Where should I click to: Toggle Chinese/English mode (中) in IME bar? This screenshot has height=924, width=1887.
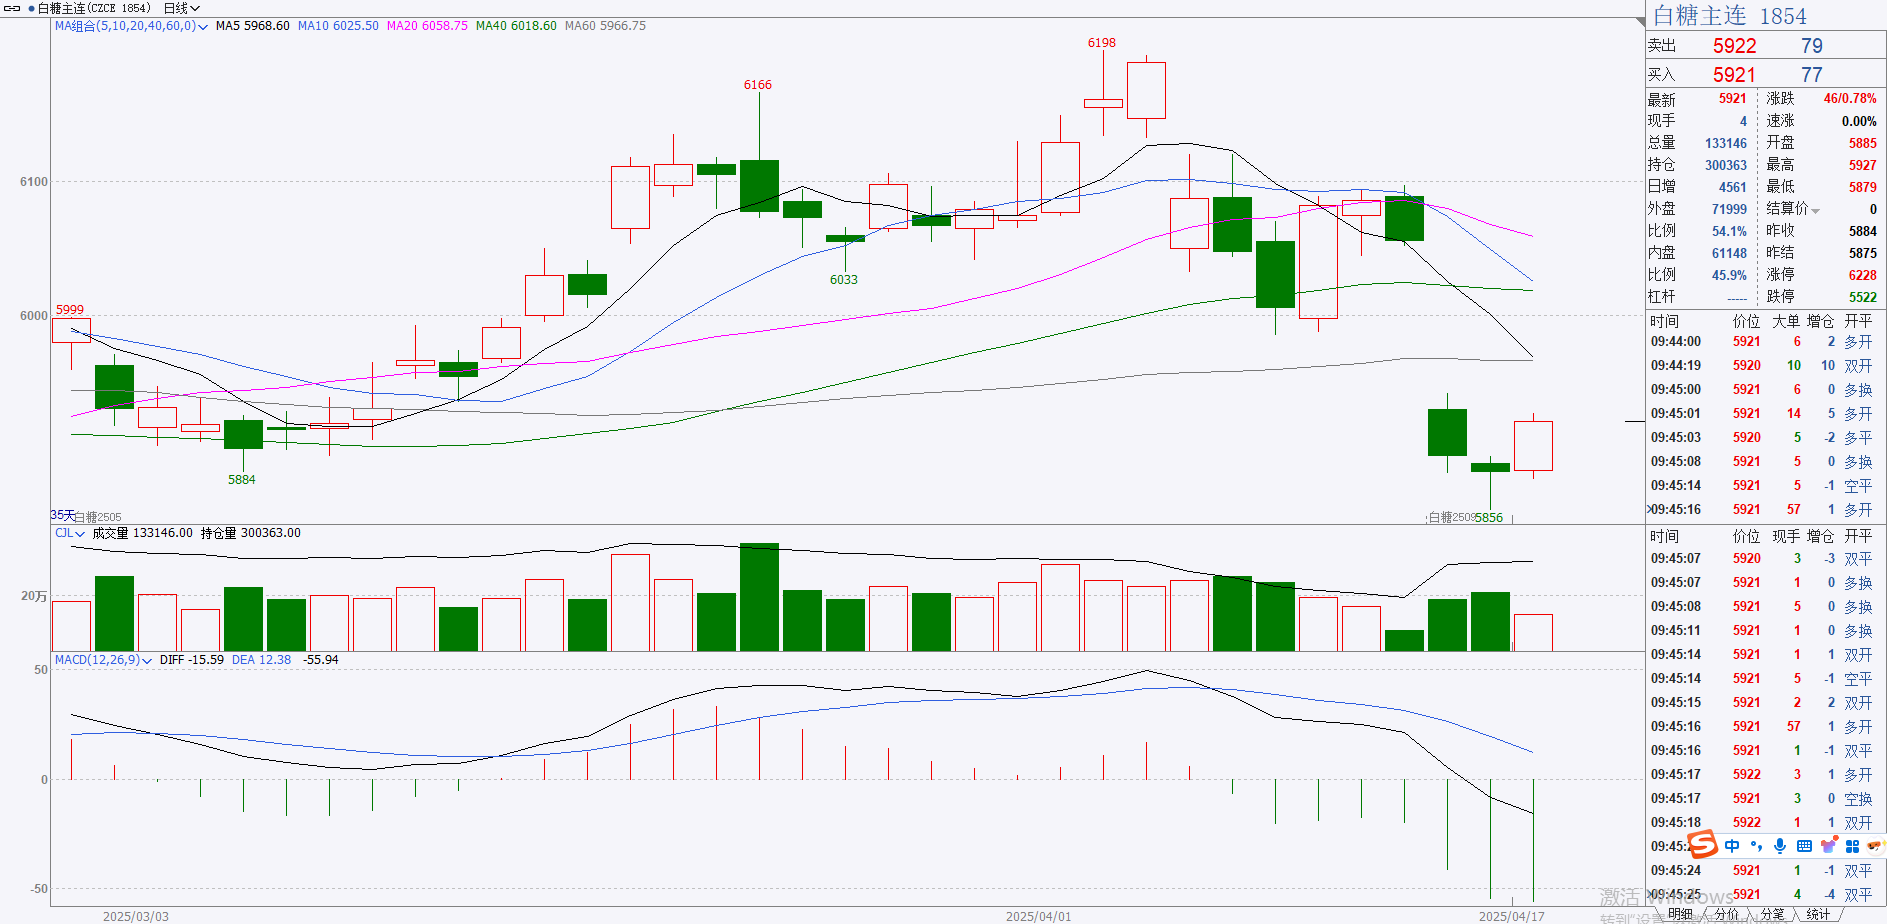[1732, 846]
